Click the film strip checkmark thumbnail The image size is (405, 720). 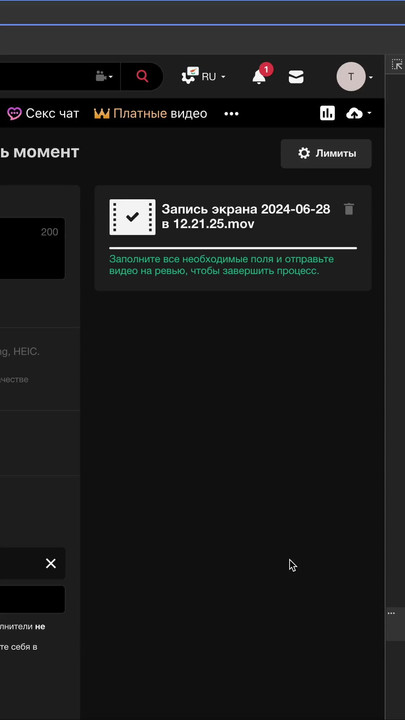[132, 217]
